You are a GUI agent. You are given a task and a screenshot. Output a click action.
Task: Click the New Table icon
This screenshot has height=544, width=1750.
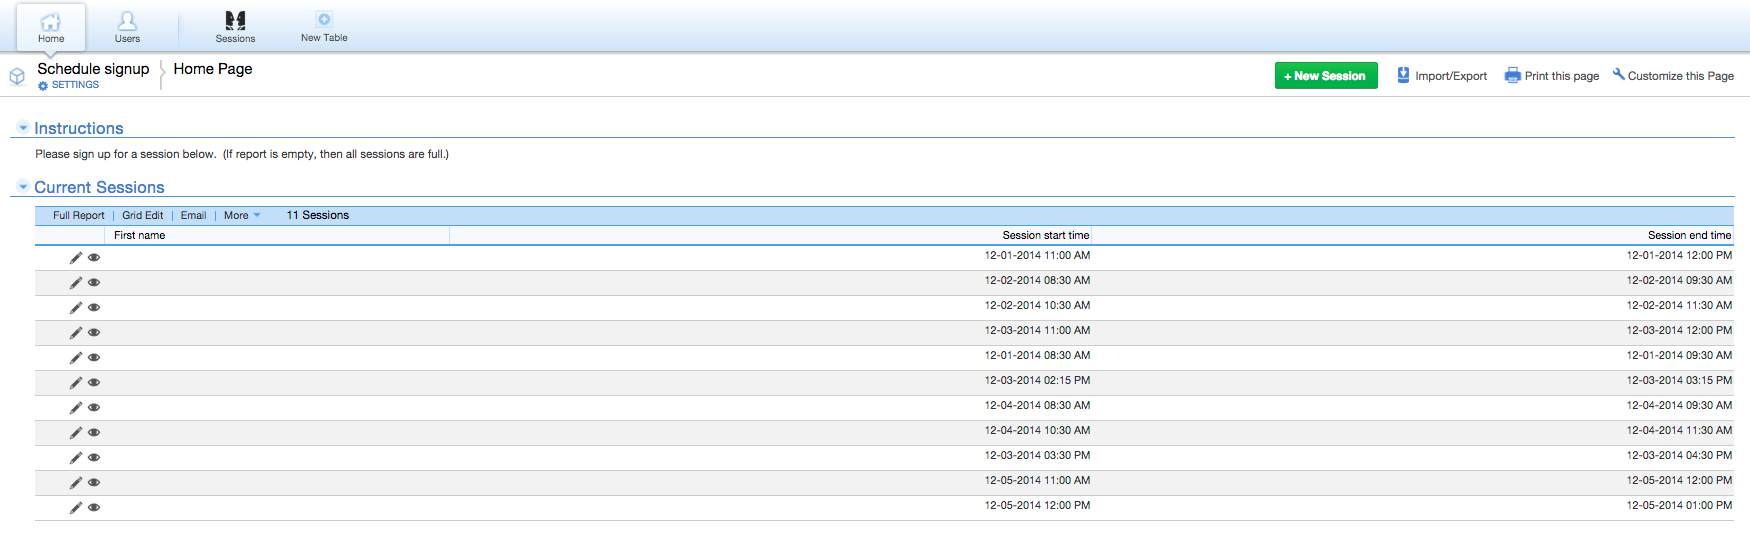[324, 19]
